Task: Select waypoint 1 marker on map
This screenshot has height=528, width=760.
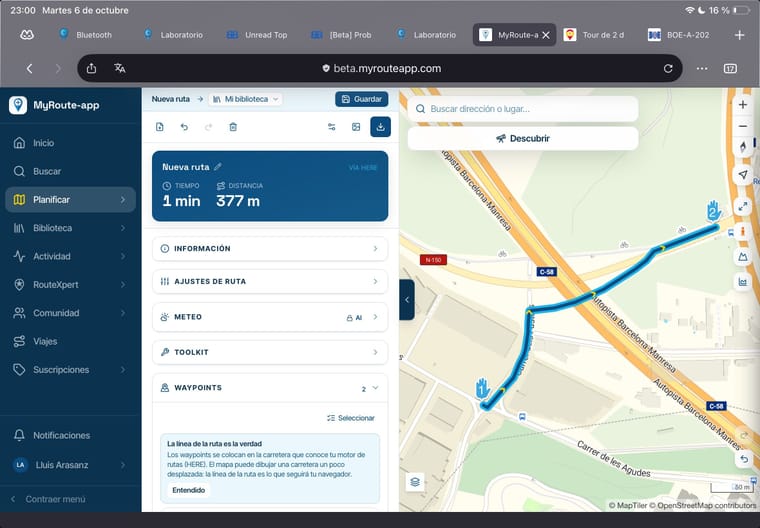Action: (482, 389)
